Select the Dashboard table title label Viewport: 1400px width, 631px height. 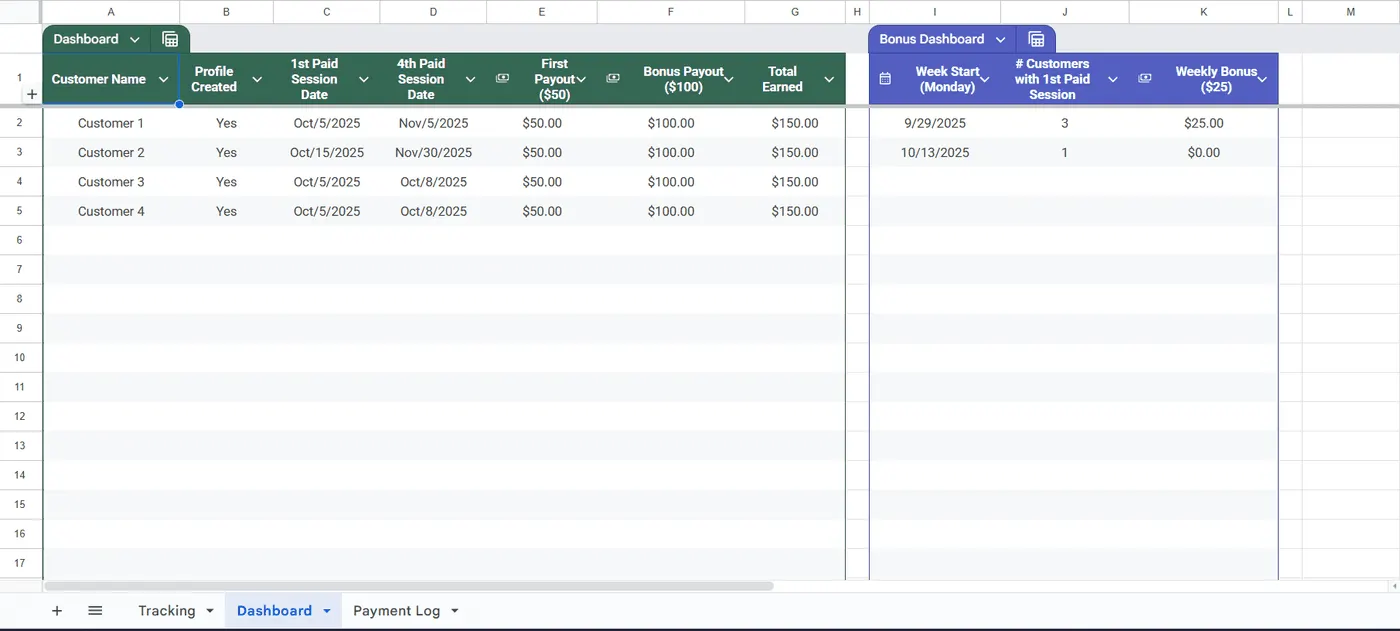click(85, 39)
